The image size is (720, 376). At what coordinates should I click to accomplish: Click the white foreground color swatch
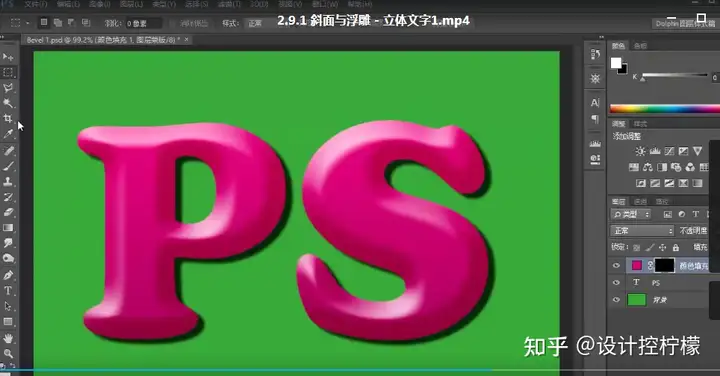pyautogui.click(x=616, y=63)
